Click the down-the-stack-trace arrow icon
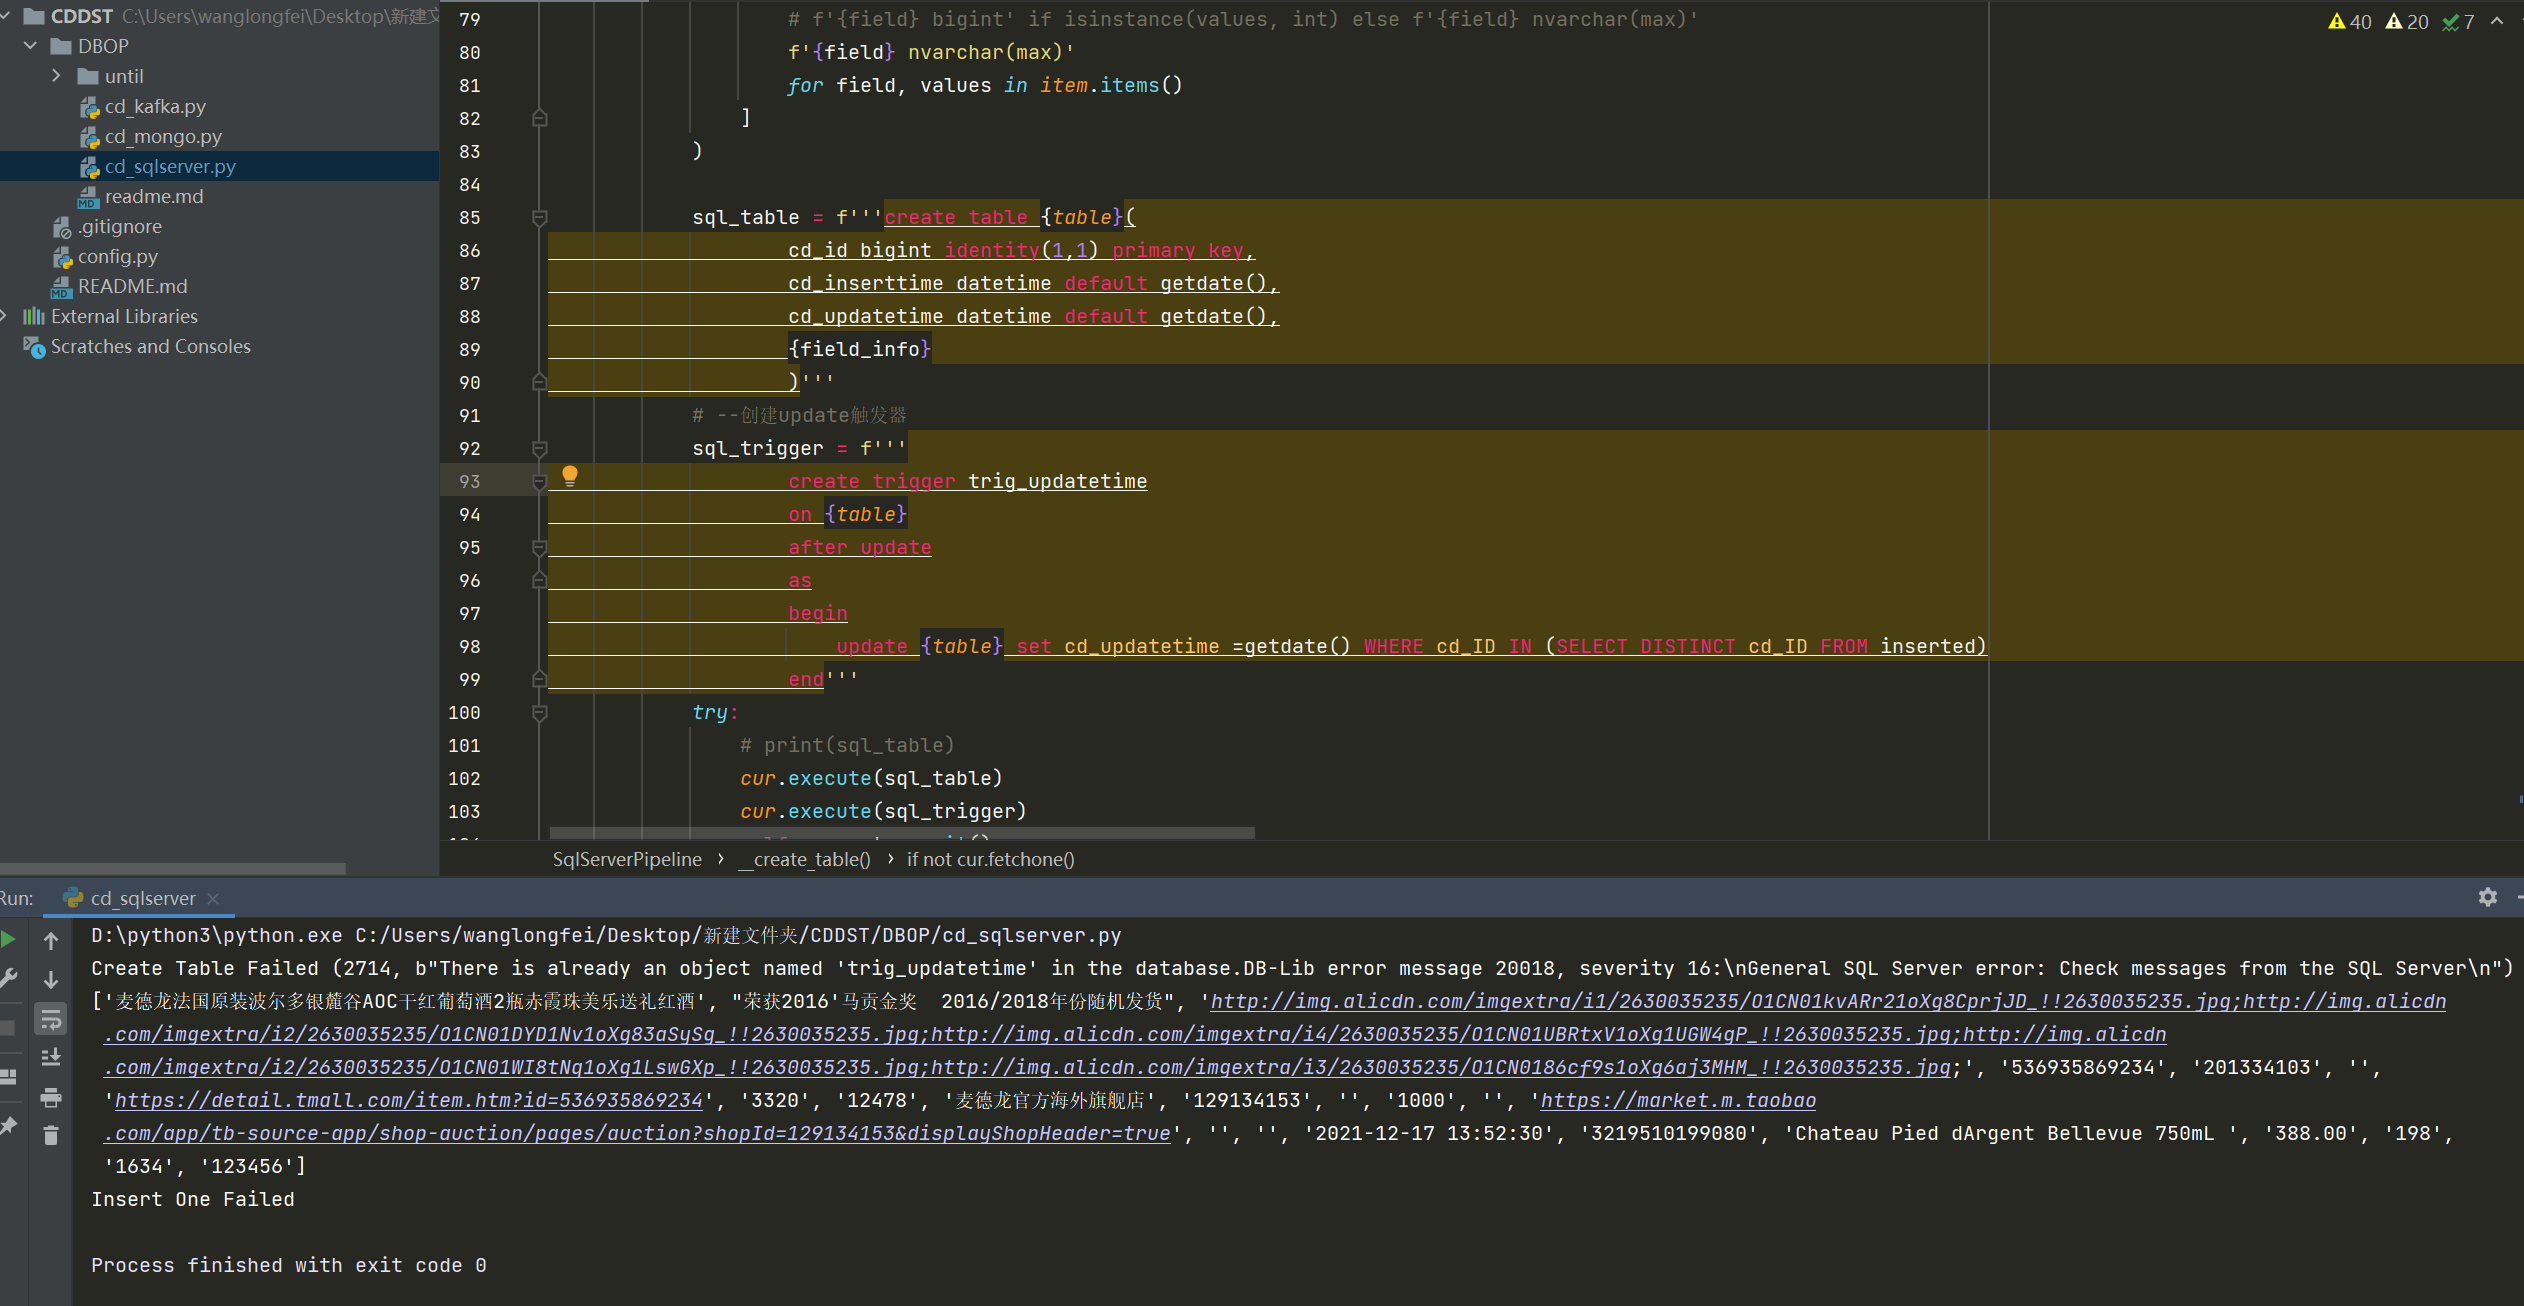The image size is (2524, 1306). pos(51,980)
